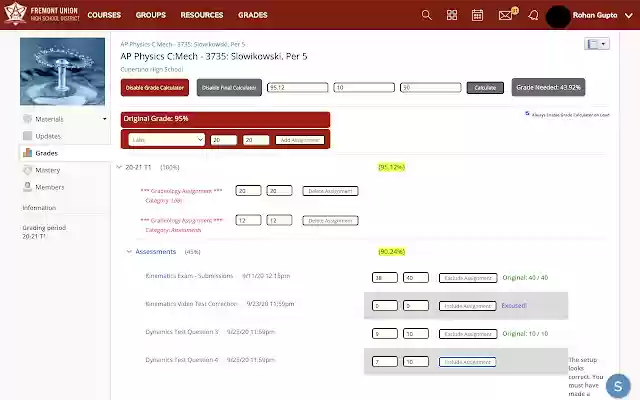The height and width of the screenshot is (400, 640).
Task: Click the Materials sidebar icon
Action: point(28,119)
